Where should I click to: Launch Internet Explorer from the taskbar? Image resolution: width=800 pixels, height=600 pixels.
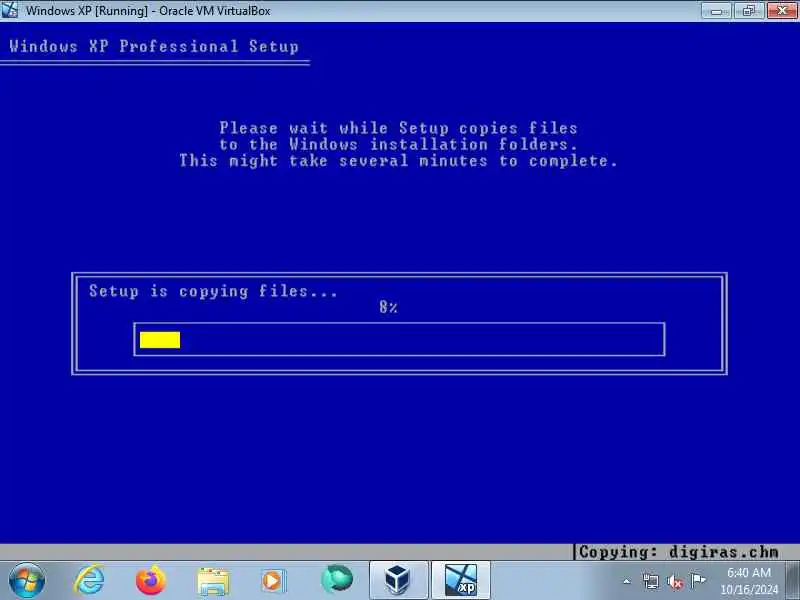(x=89, y=581)
